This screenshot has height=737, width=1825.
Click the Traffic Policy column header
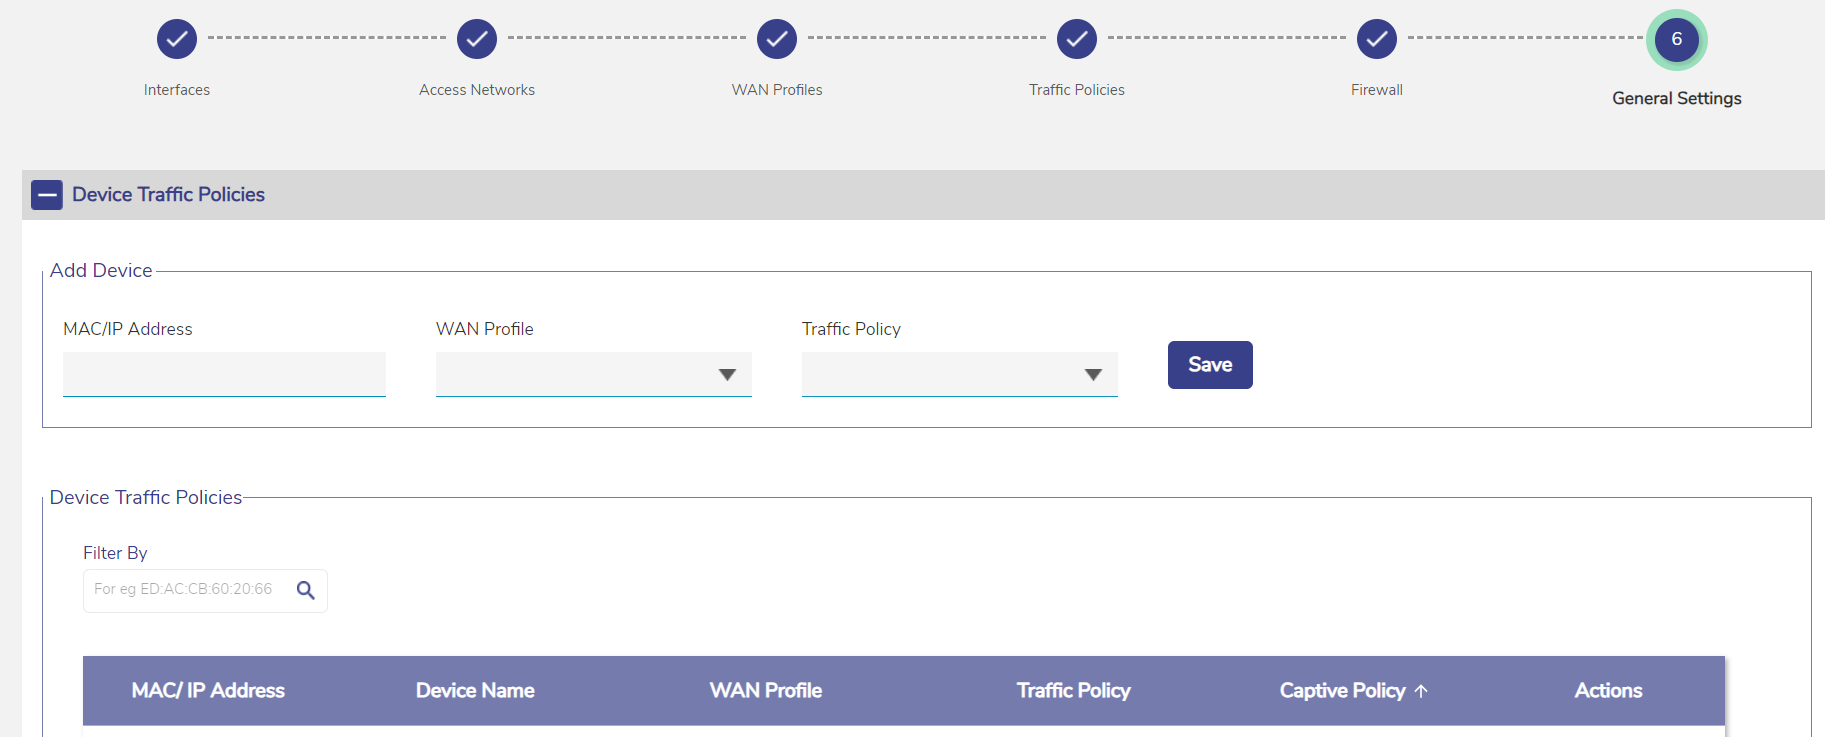coord(1073,691)
